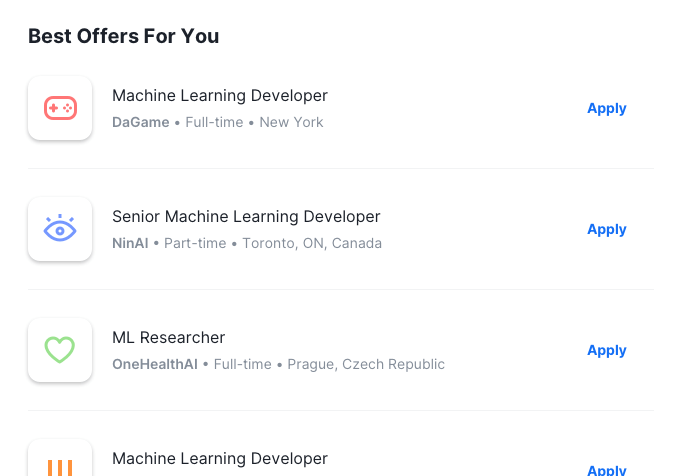676x476 pixels.
Task: Apply to the DaGame job offer
Action: click(606, 108)
